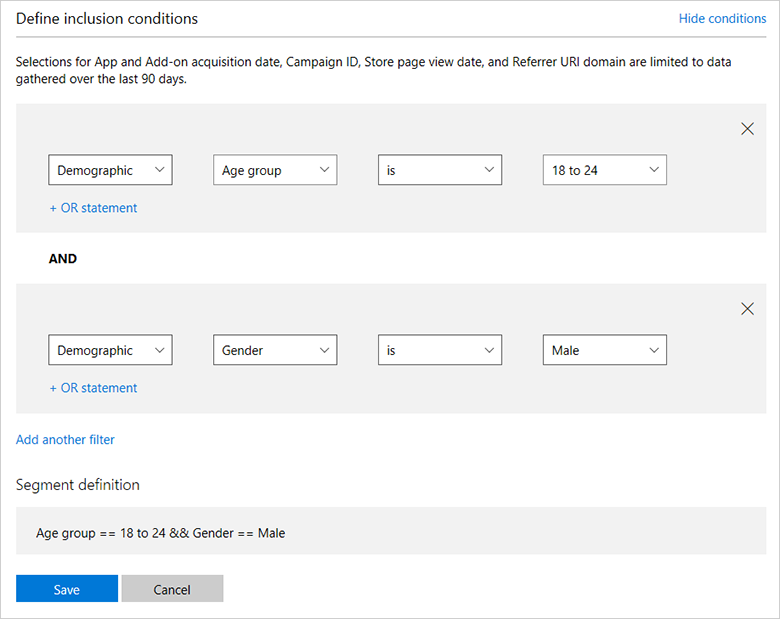
Task: Open Demographic dropdown in Age group row
Action: 110,170
